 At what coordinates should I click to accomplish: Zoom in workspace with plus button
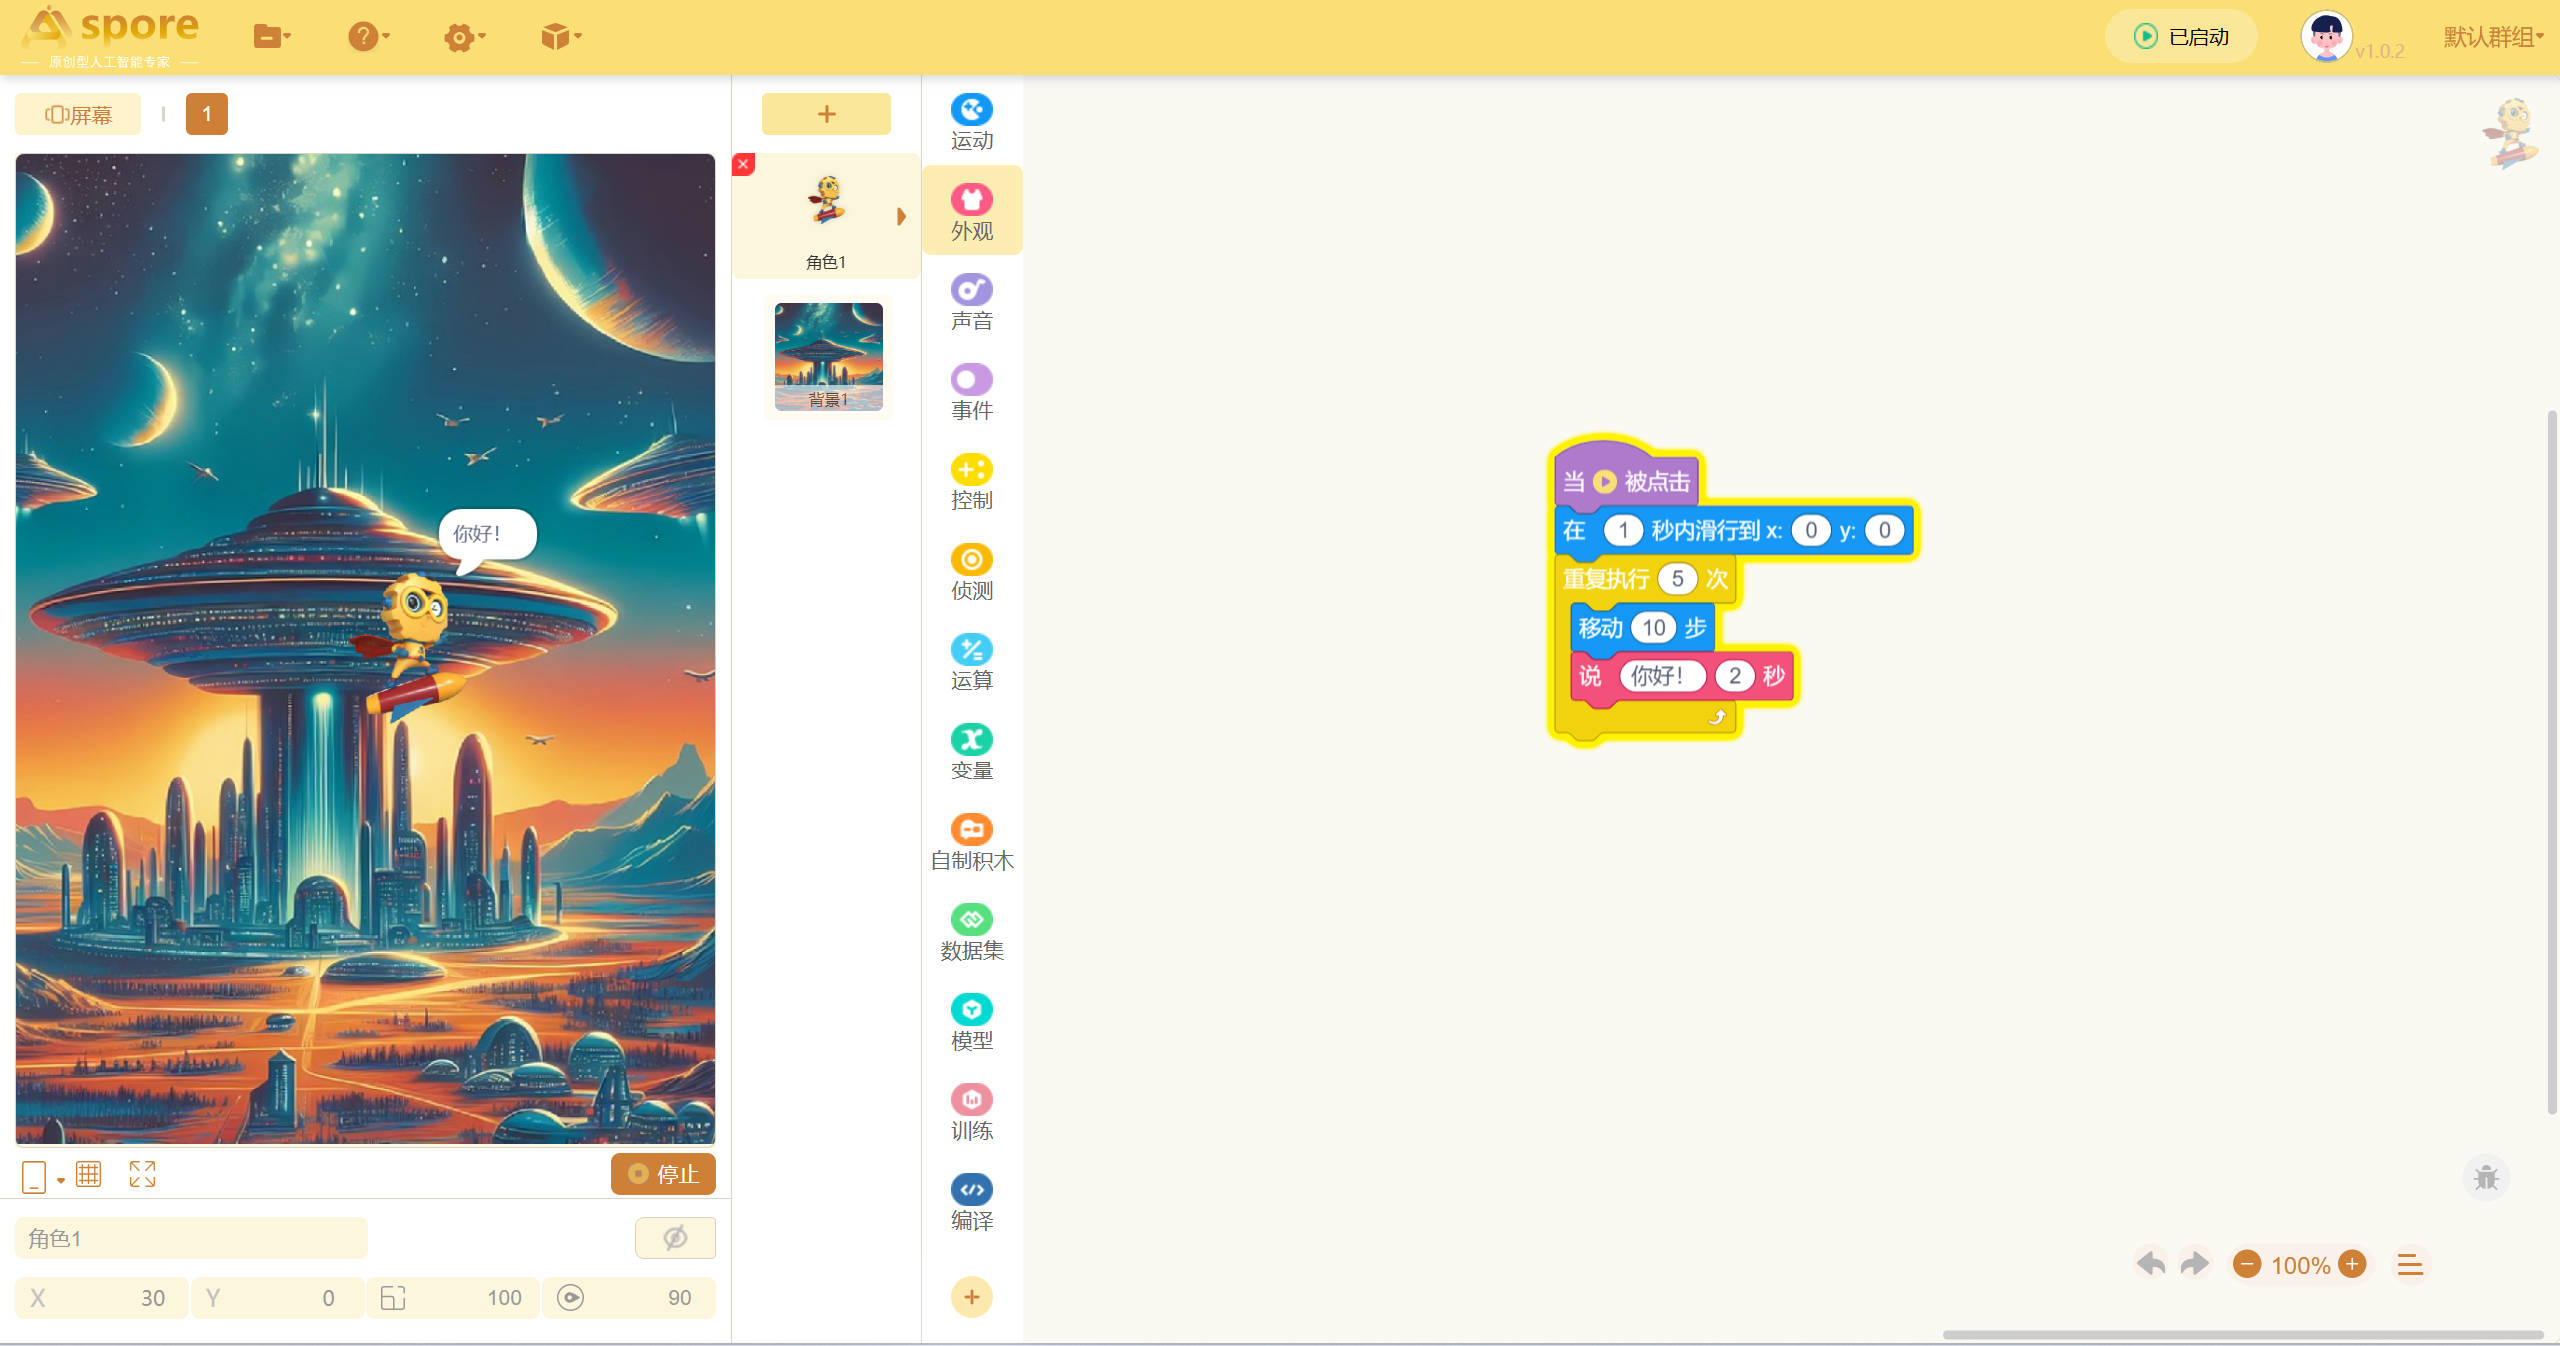click(2353, 1264)
